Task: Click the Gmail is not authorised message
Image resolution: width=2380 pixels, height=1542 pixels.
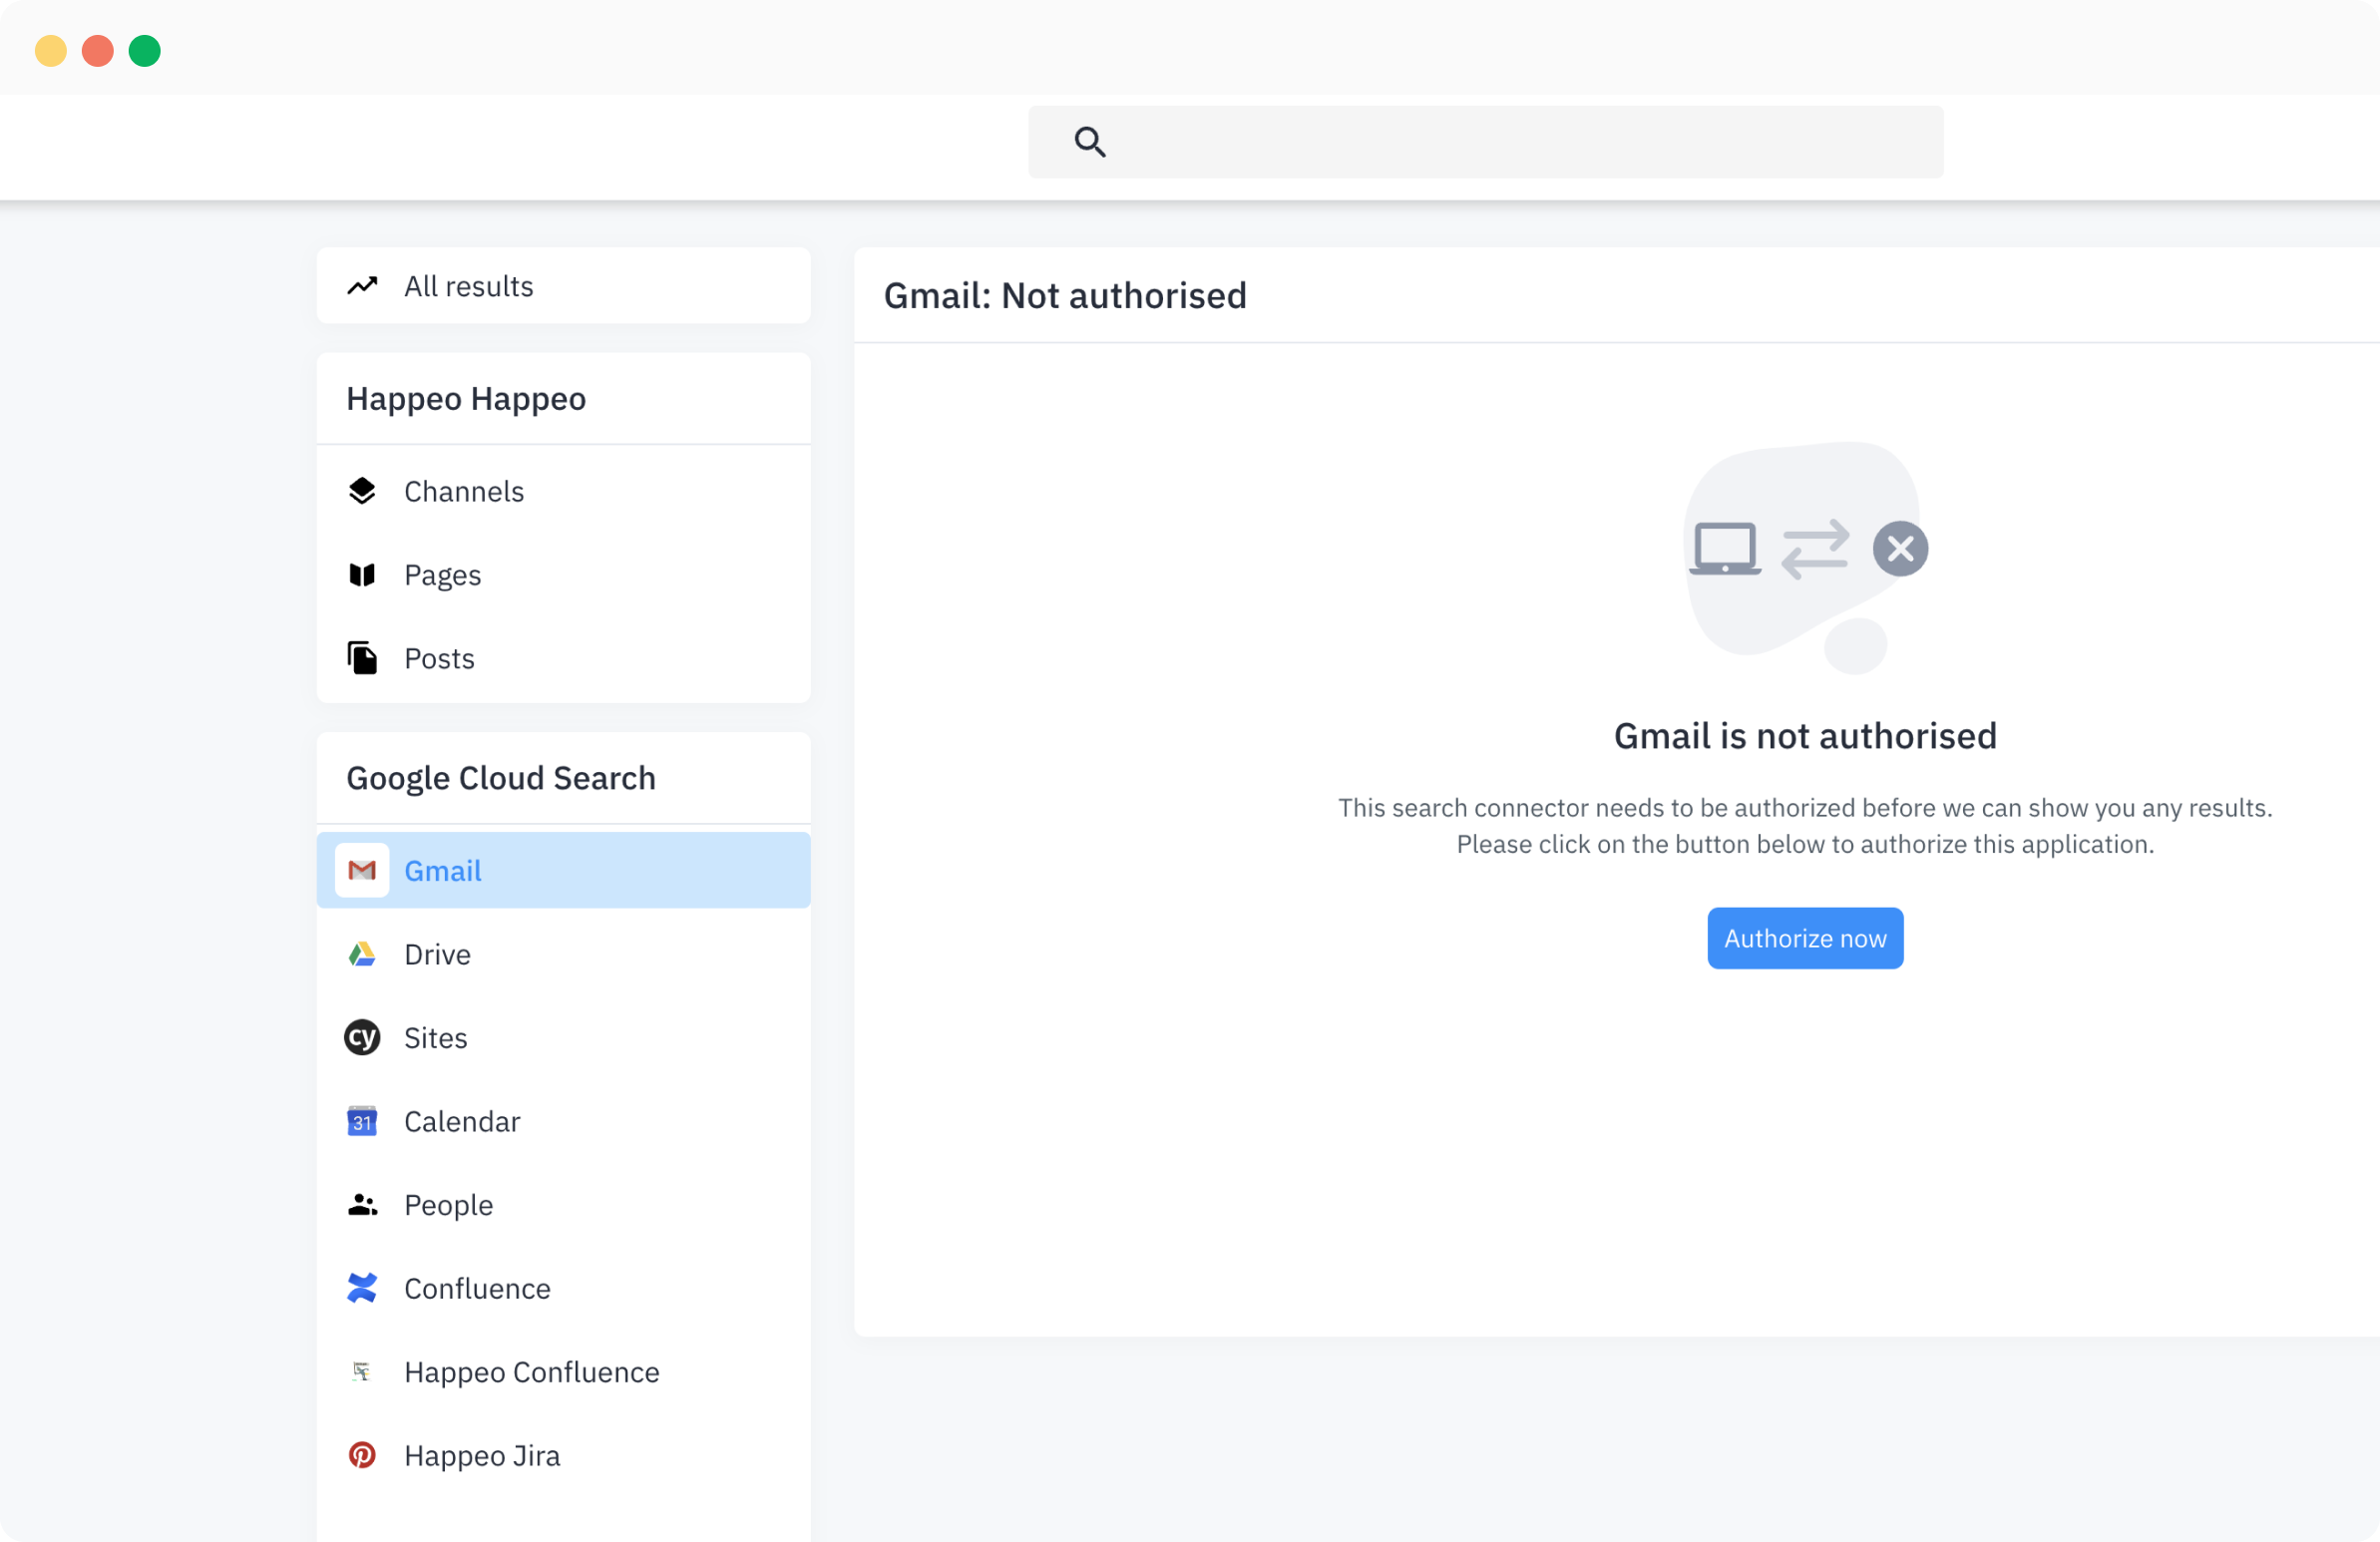Action: click(x=1805, y=736)
